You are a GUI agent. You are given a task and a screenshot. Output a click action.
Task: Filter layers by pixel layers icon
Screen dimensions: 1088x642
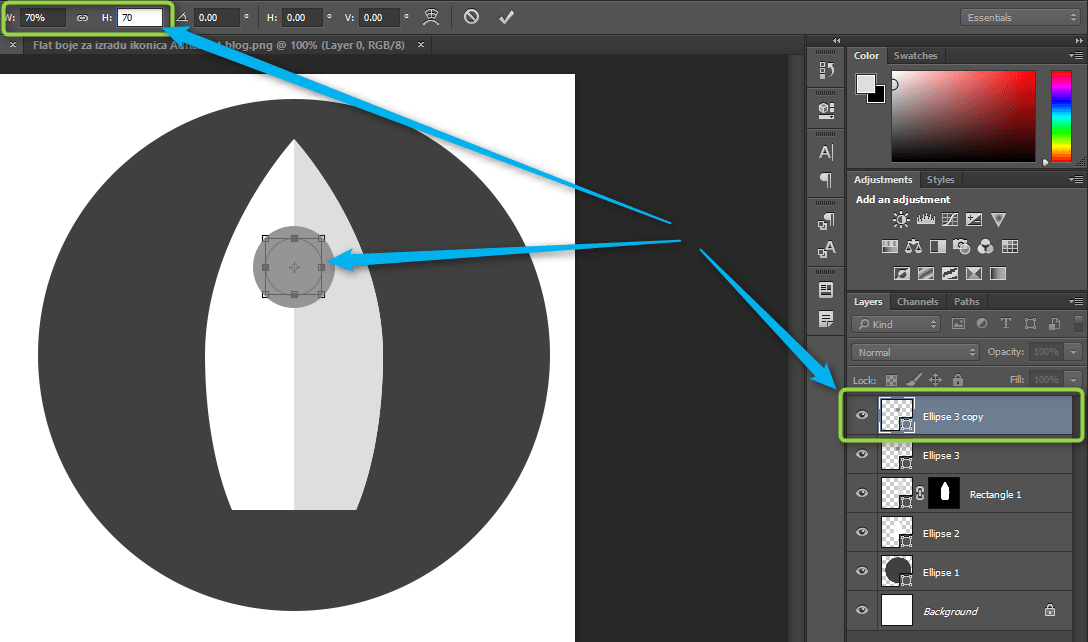(958, 323)
